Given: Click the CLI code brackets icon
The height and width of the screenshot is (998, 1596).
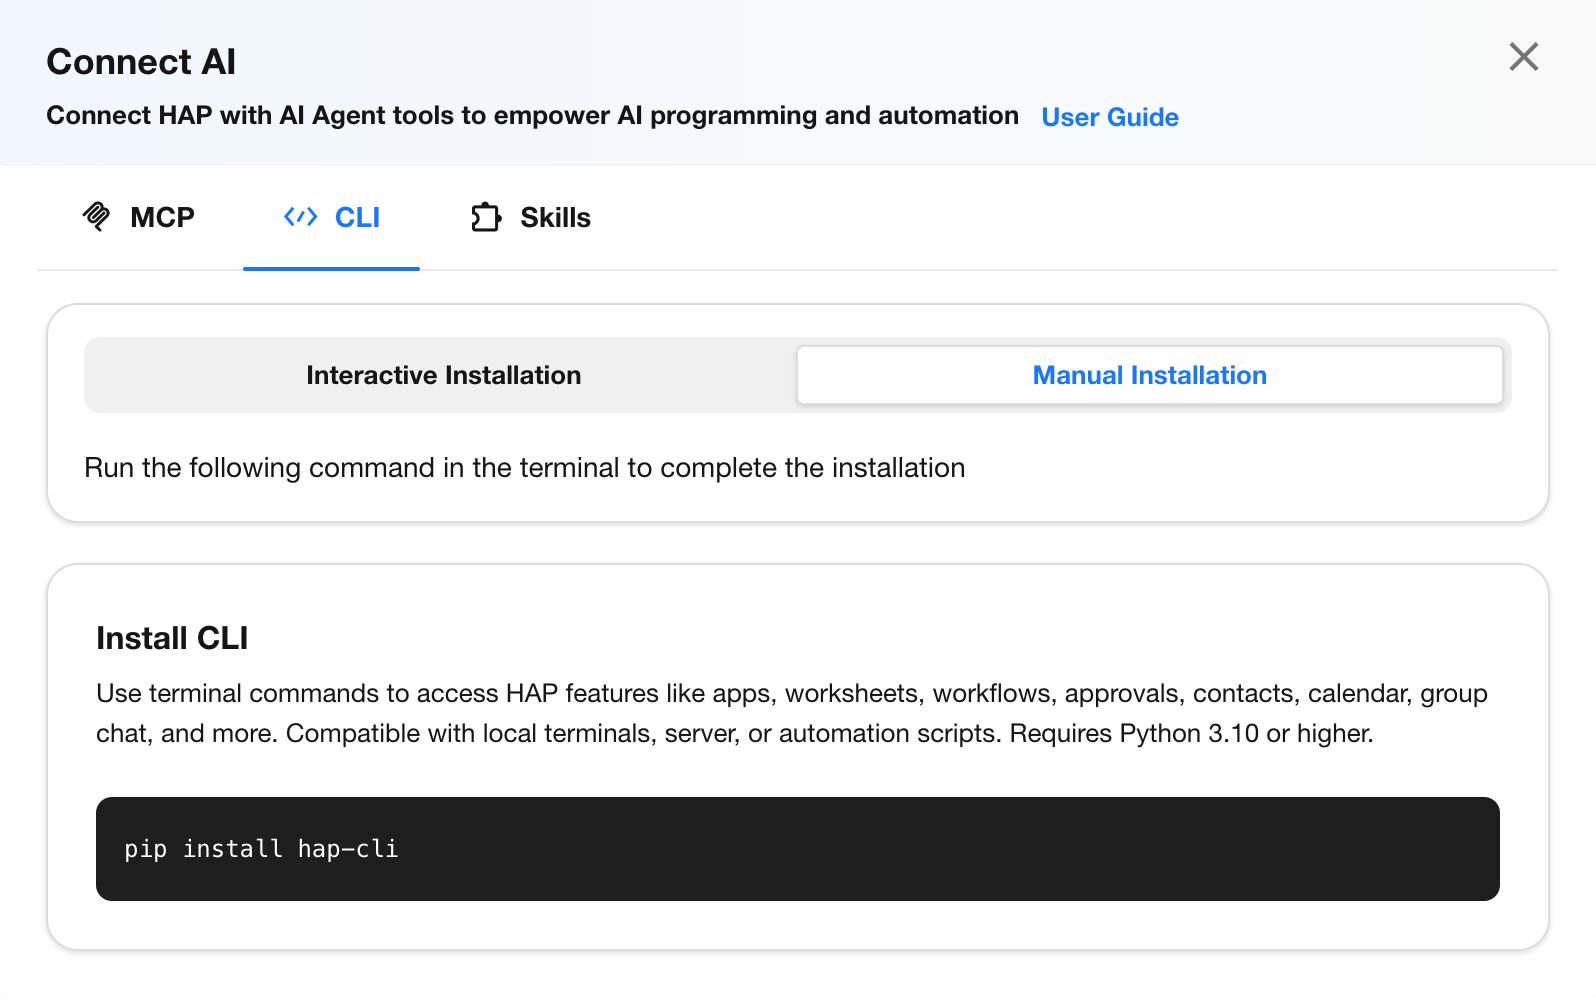Looking at the screenshot, I should click(300, 217).
